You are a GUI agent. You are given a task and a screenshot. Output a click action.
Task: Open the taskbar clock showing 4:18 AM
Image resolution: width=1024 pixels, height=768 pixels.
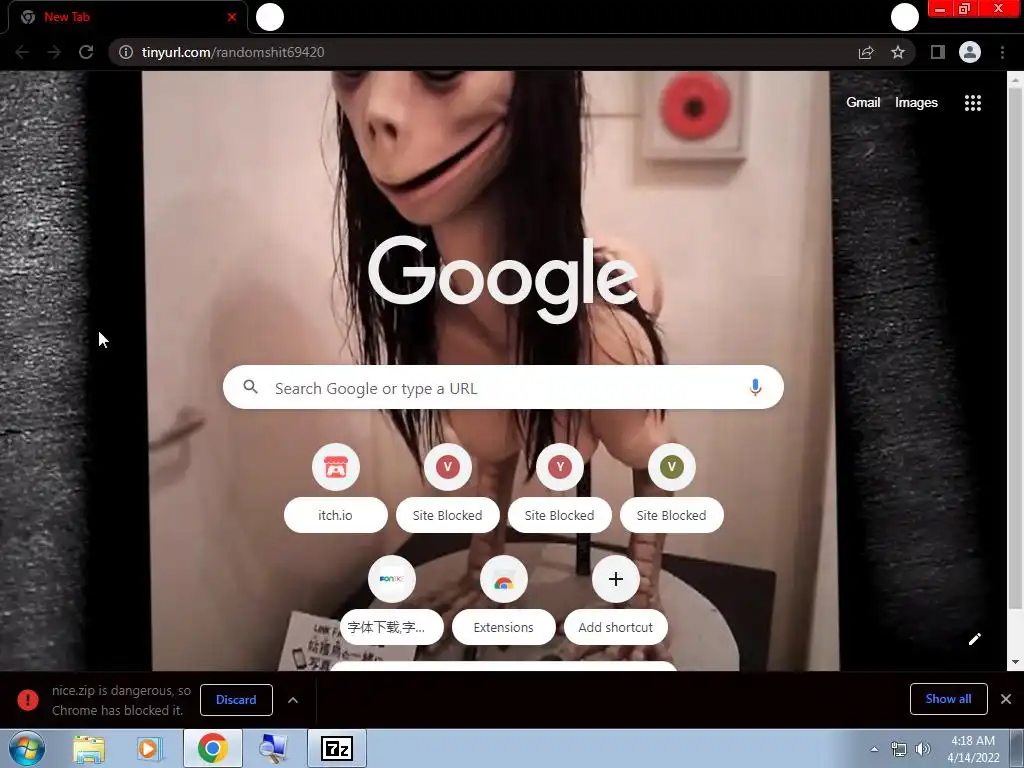pos(973,749)
